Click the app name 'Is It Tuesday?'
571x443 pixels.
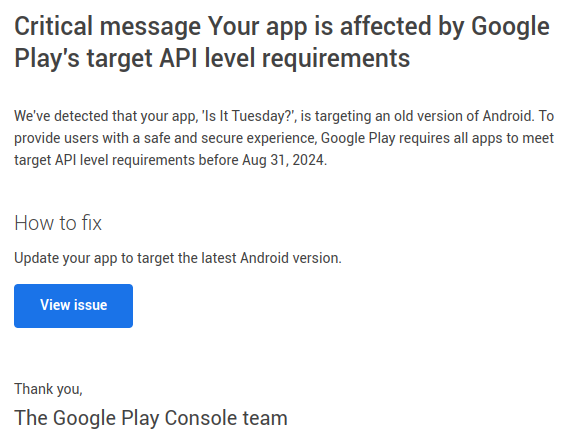pyautogui.click(x=249, y=116)
